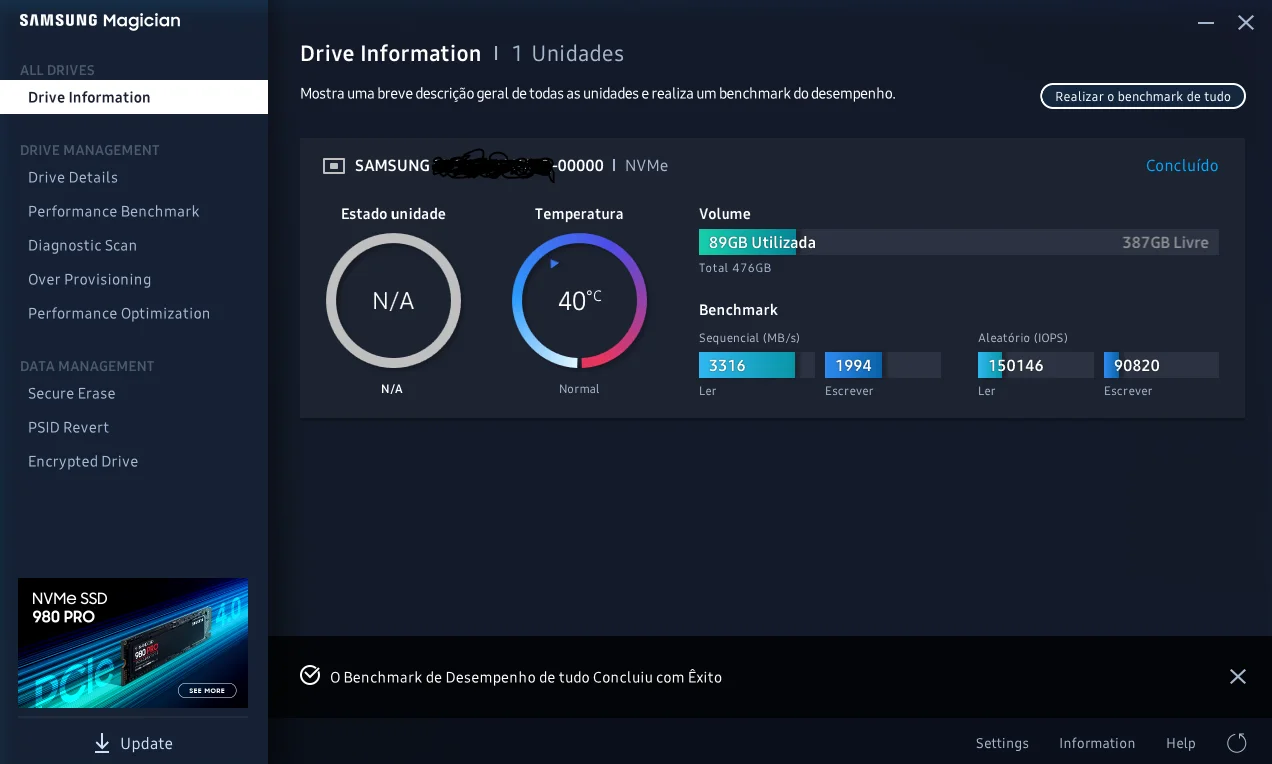
Task: Go to Performance Benchmark section
Action: pyautogui.click(x=114, y=211)
